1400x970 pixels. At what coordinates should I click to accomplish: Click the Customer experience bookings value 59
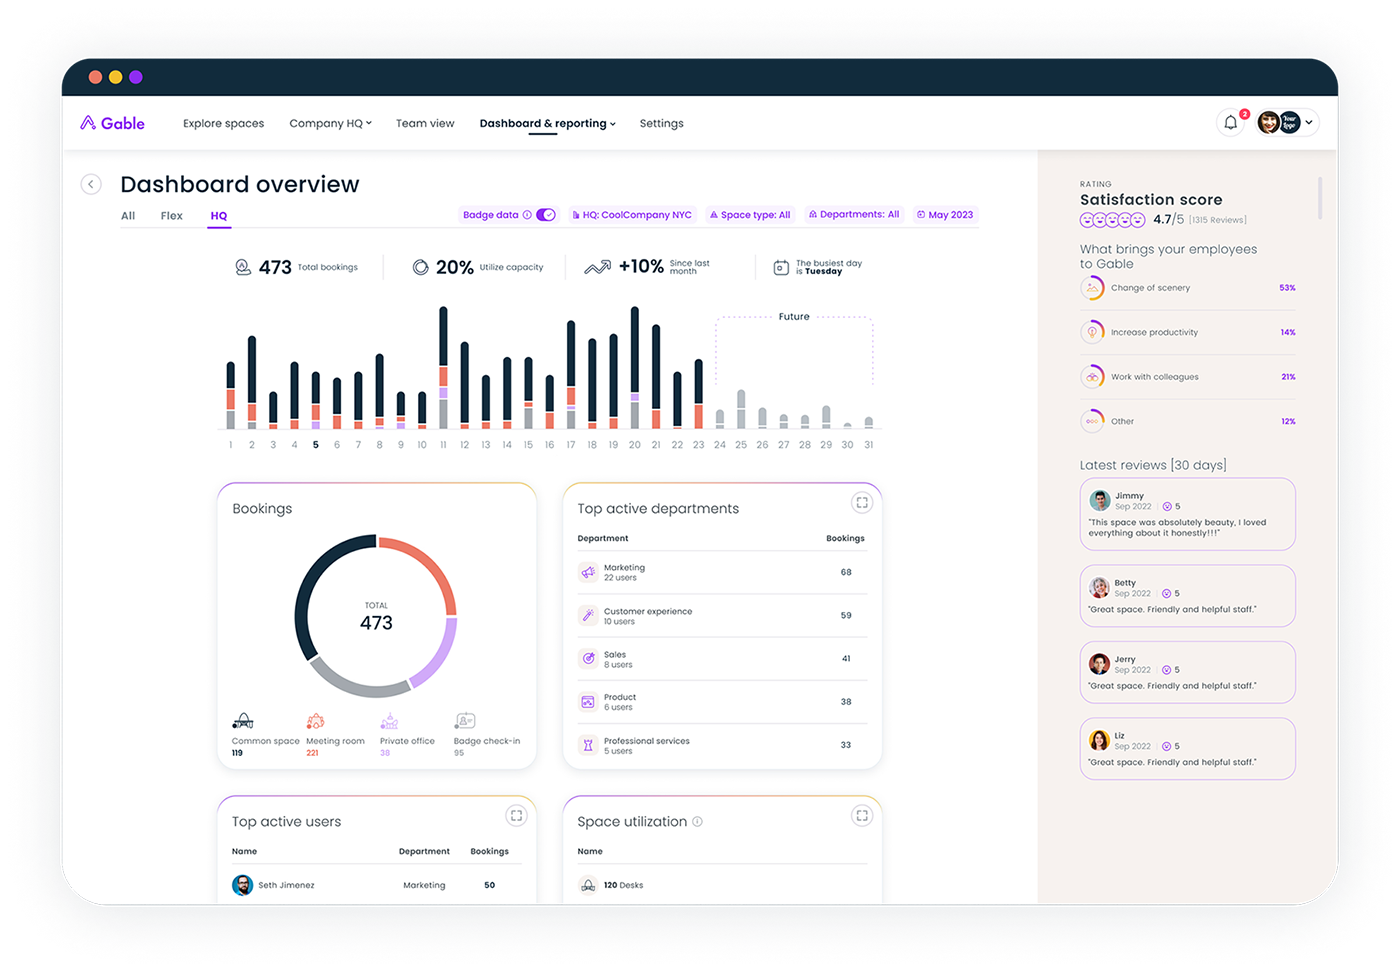tap(846, 616)
